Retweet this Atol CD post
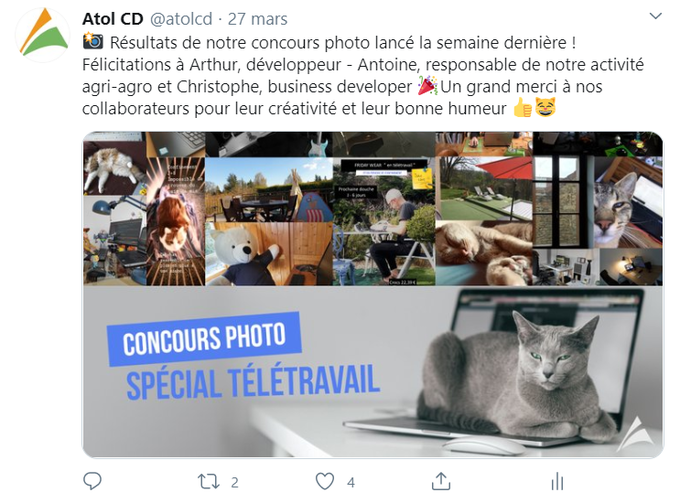Screen dimensions: 680x503 pos(209,482)
